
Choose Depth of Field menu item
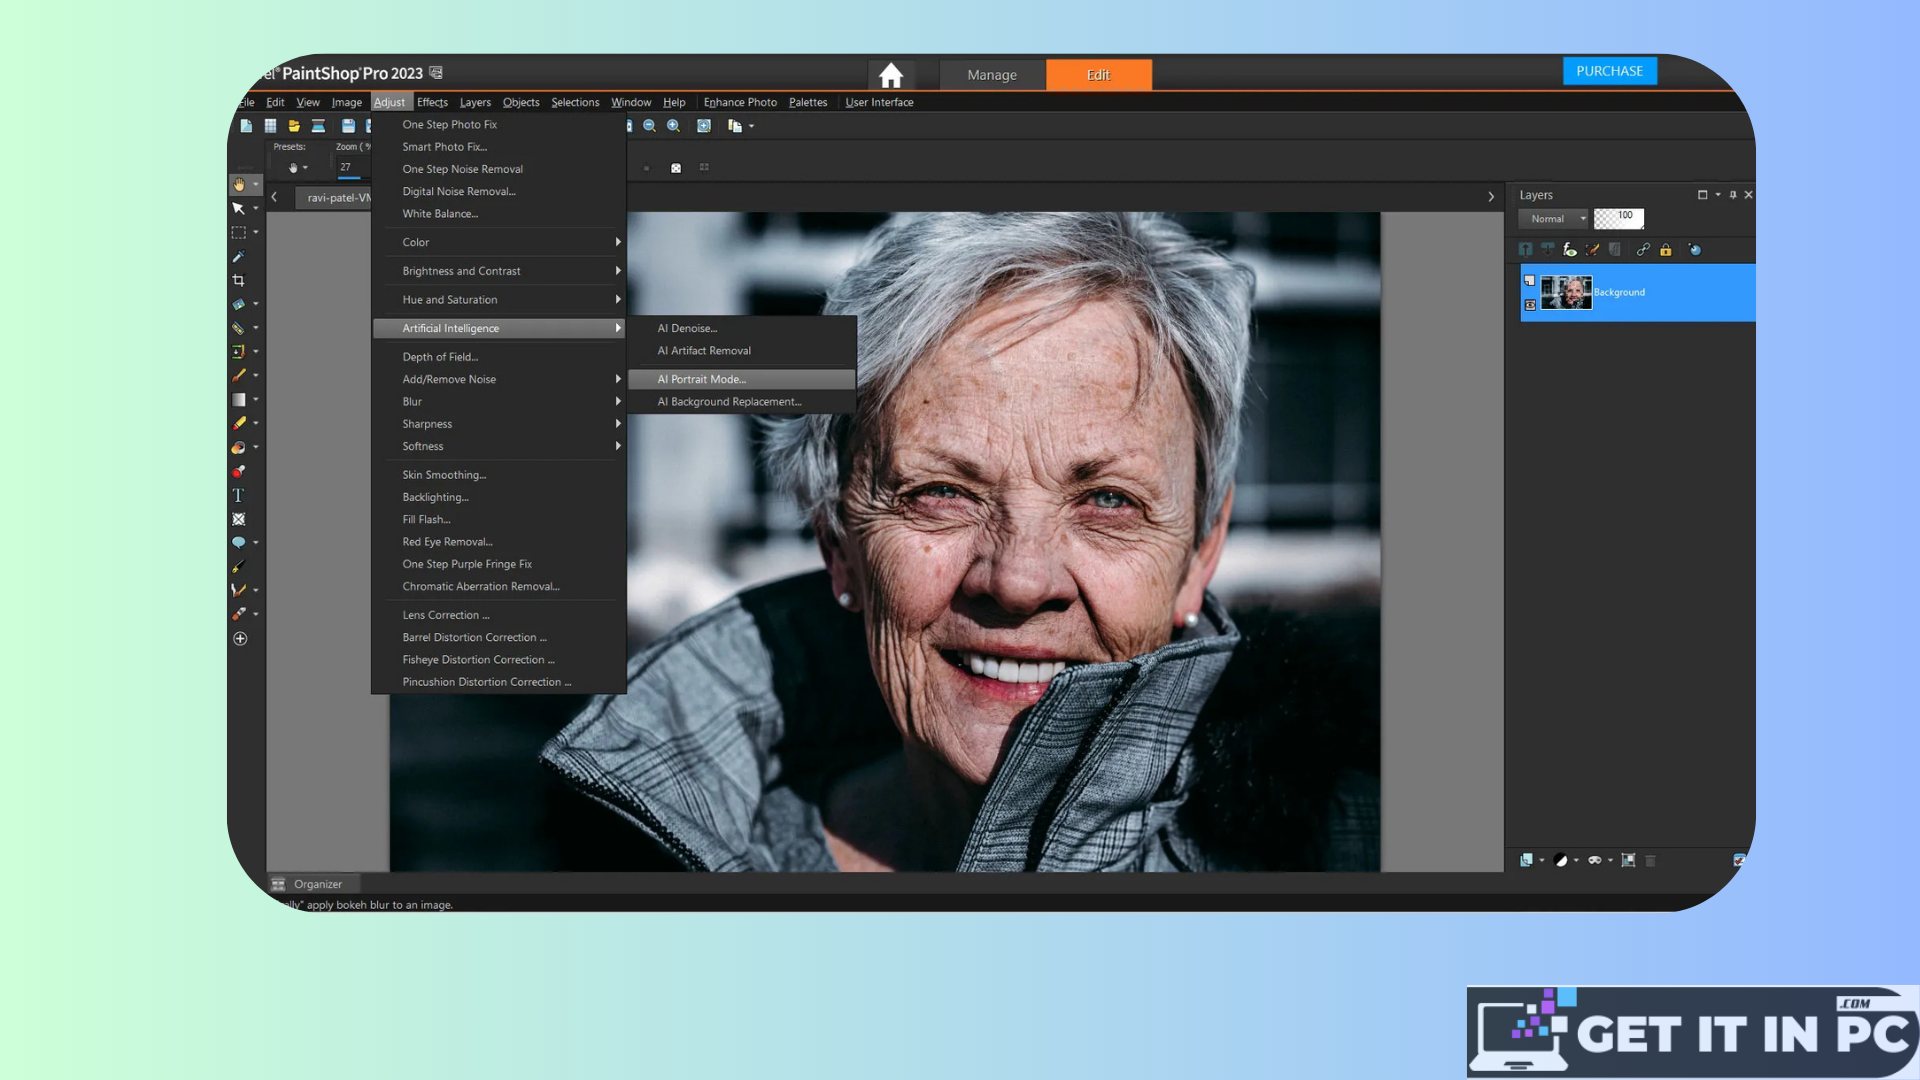point(499,357)
